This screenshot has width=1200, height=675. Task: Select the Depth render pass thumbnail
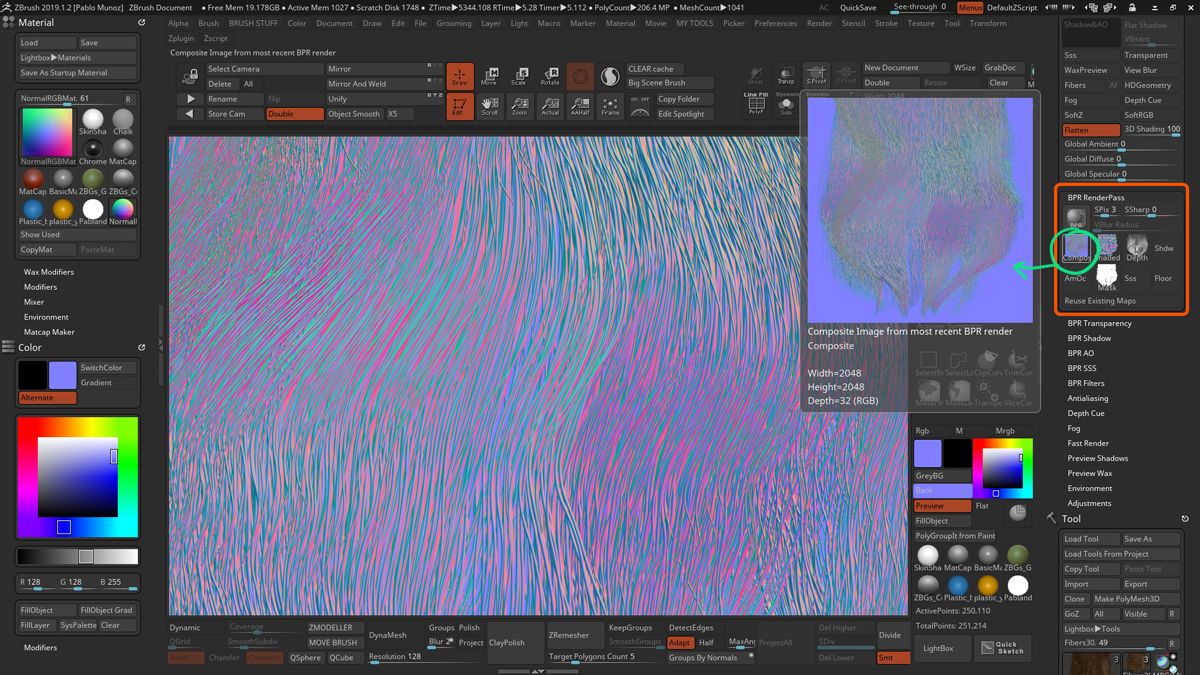click(1137, 247)
